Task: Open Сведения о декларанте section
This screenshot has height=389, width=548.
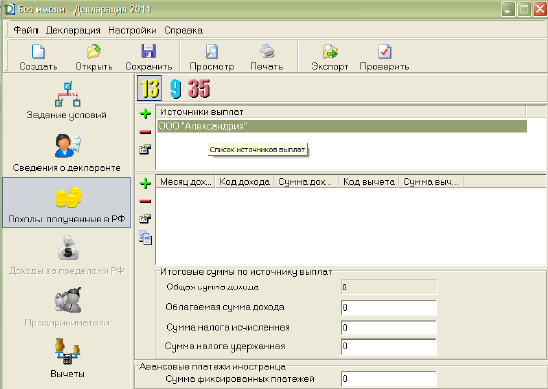Action: click(x=66, y=153)
